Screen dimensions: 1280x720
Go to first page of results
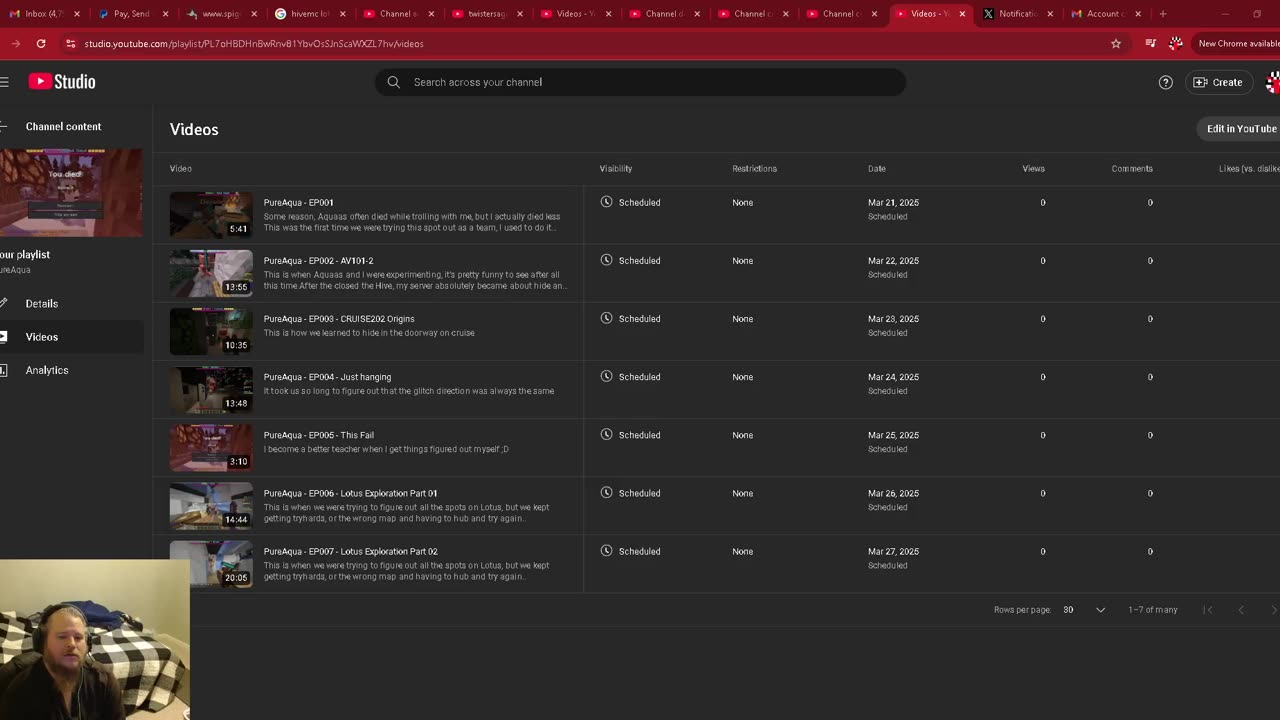point(1207,610)
